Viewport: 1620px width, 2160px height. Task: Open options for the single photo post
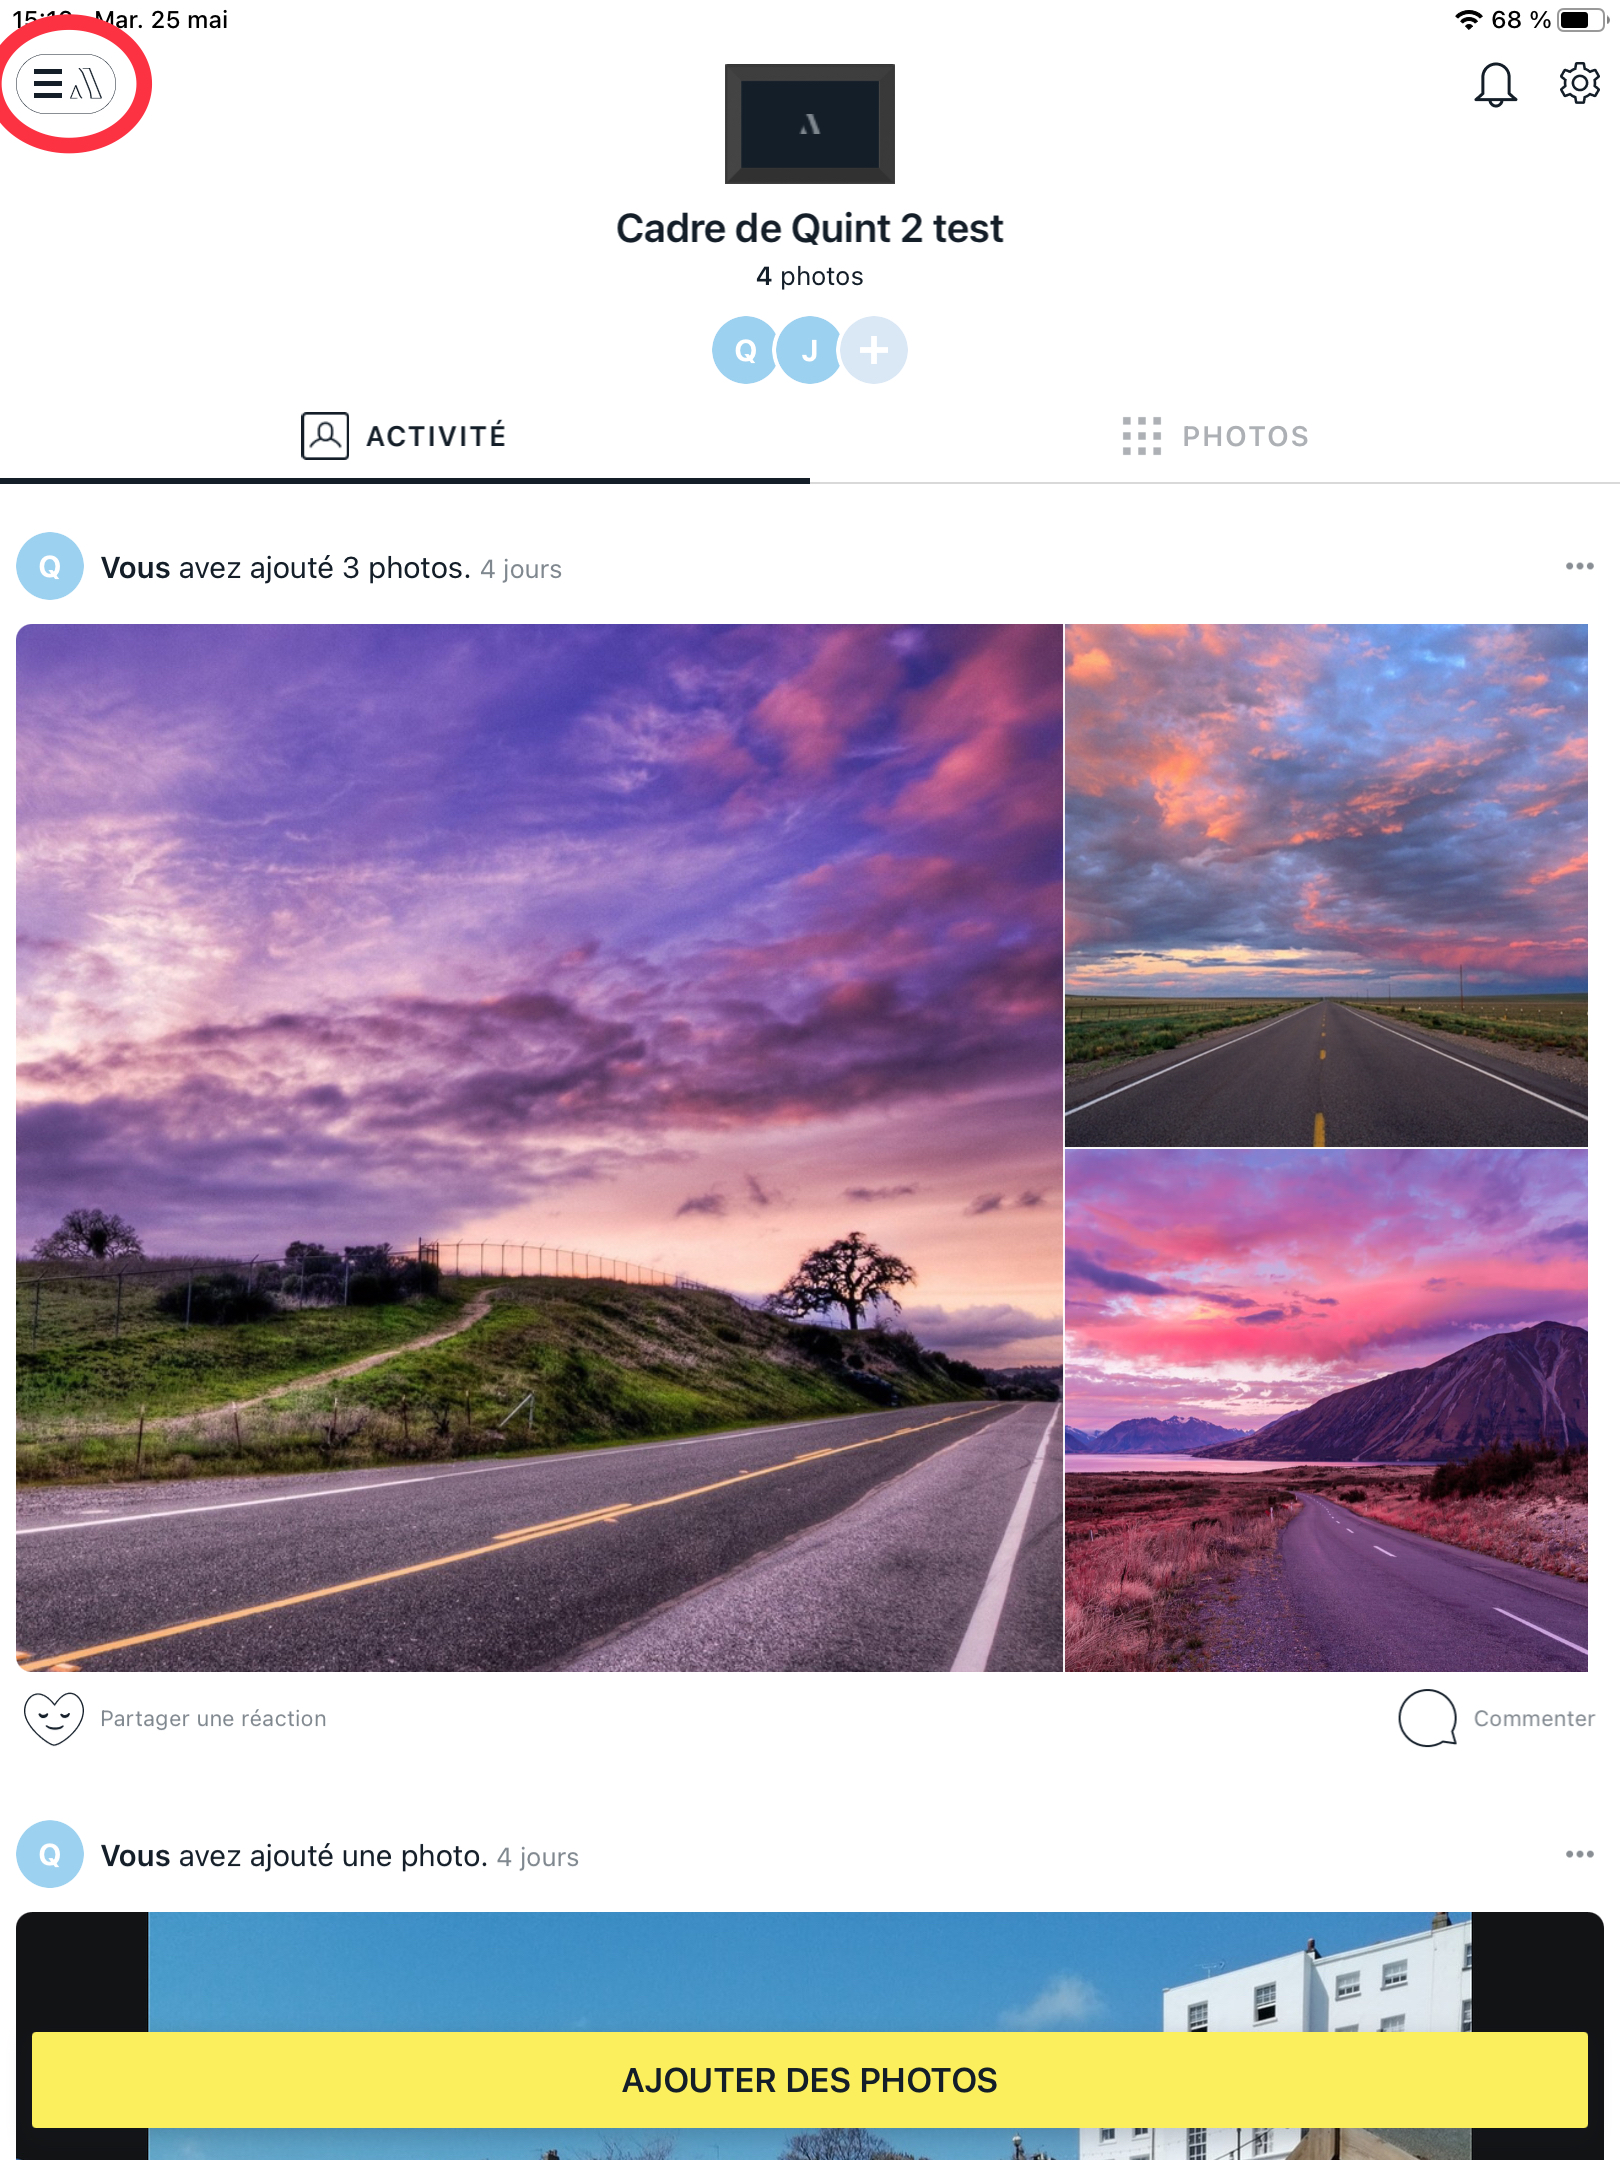coord(1580,1855)
